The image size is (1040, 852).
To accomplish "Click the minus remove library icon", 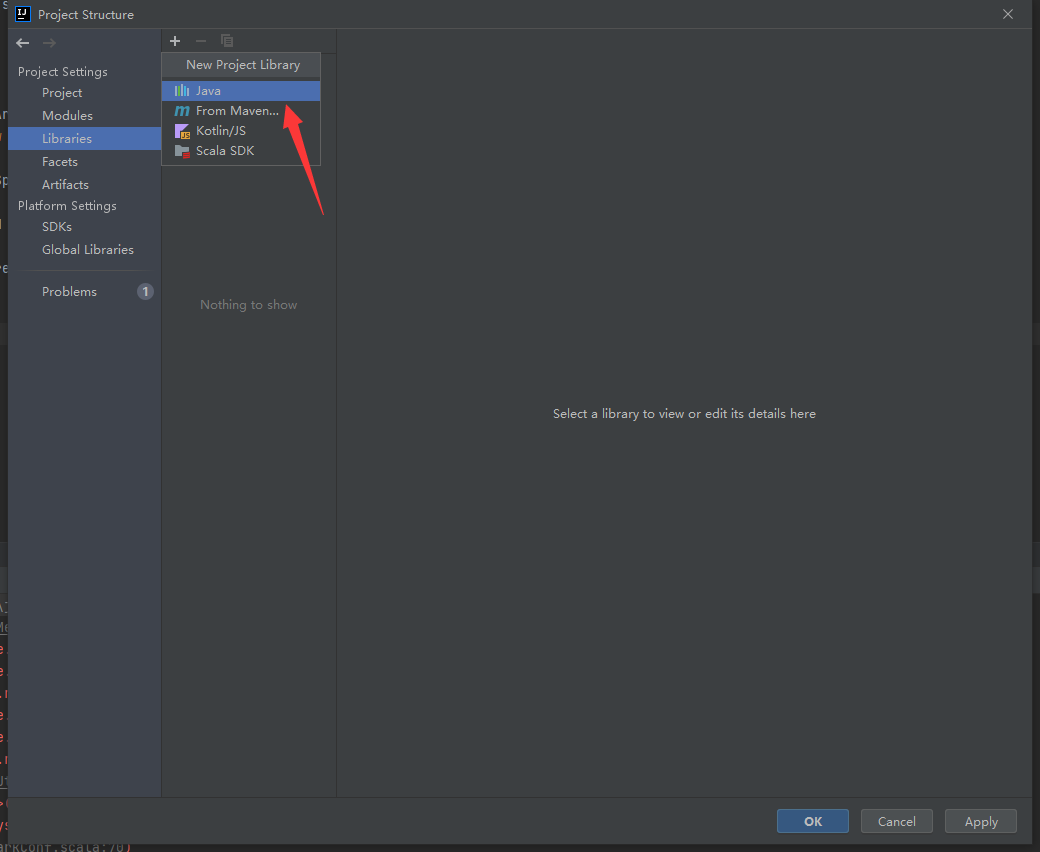I will pyautogui.click(x=201, y=41).
